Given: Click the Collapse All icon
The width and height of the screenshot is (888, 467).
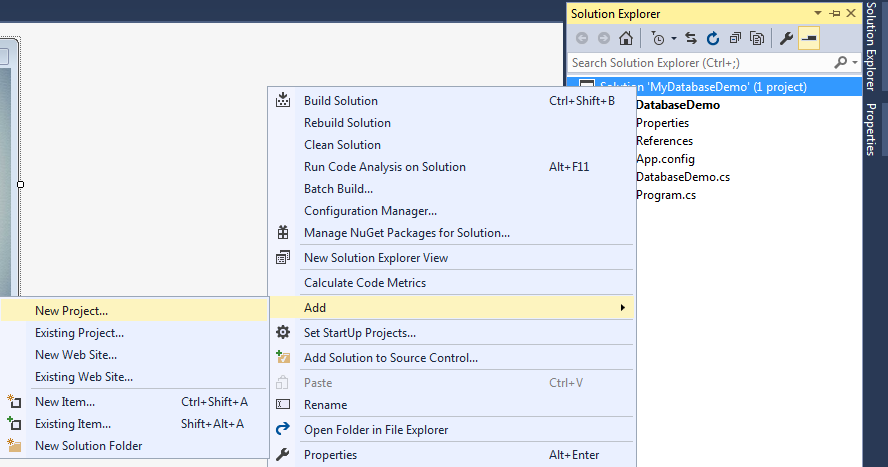Looking at the screenshot, I should [x=735, y=39].
